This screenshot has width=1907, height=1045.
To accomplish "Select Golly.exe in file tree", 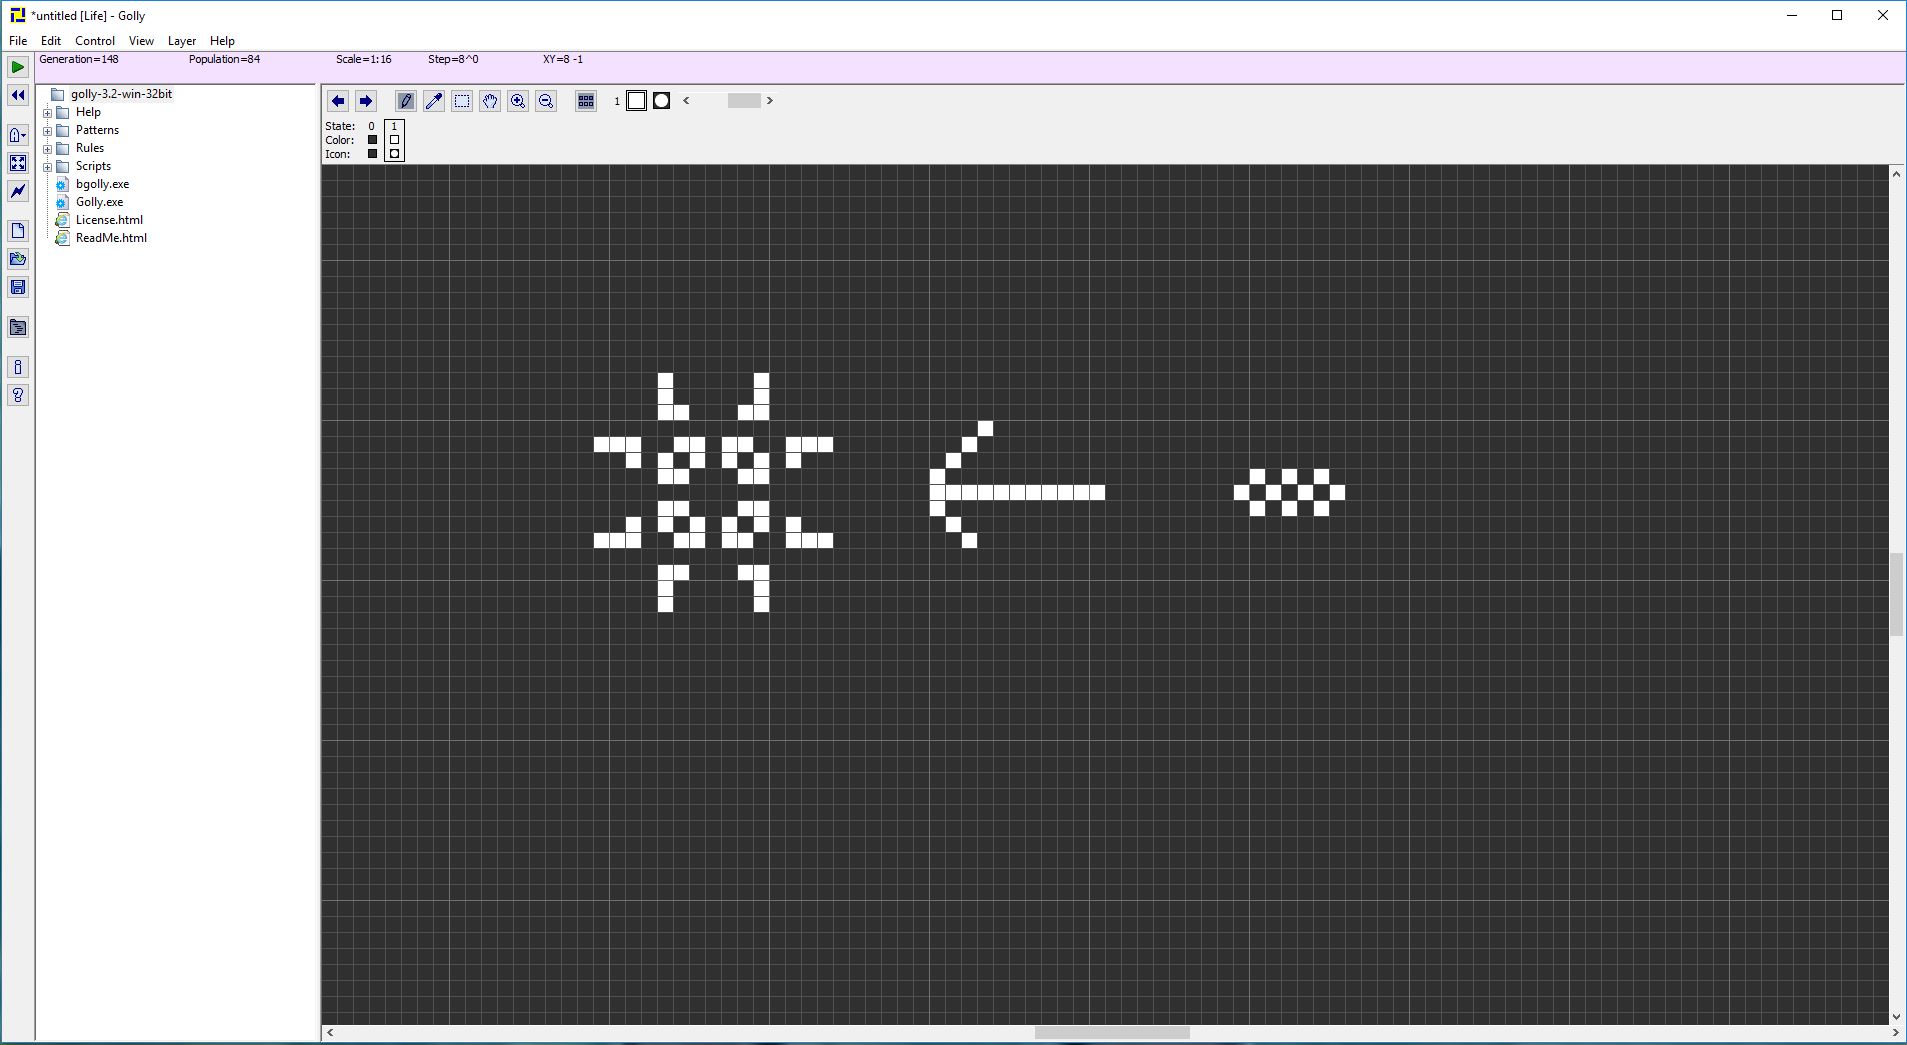I will click(99, 202).
